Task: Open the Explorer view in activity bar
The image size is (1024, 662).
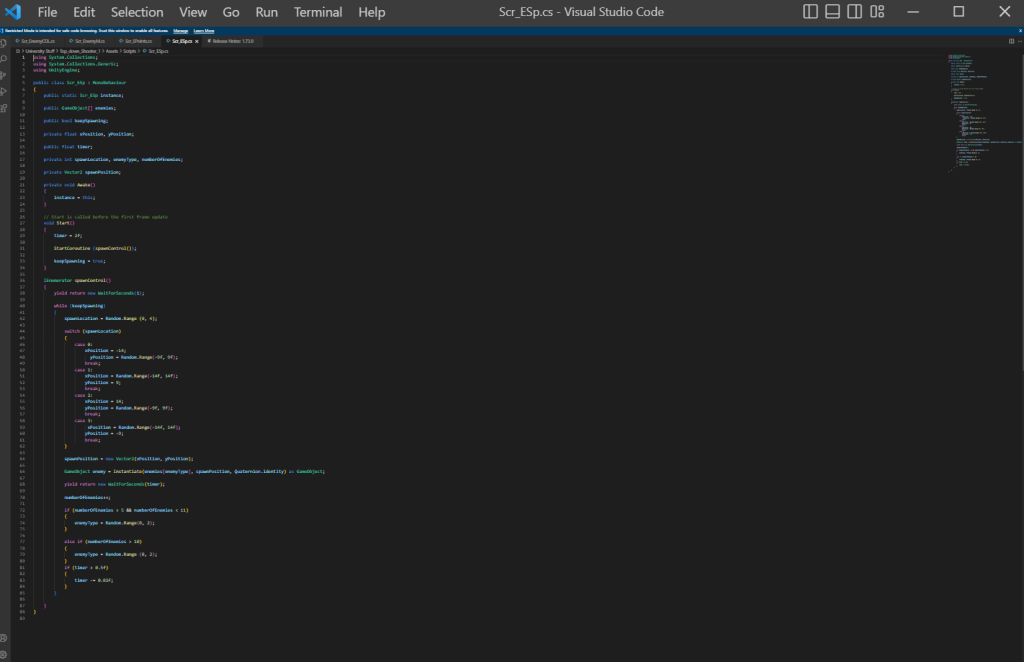Action: [5, 44]
